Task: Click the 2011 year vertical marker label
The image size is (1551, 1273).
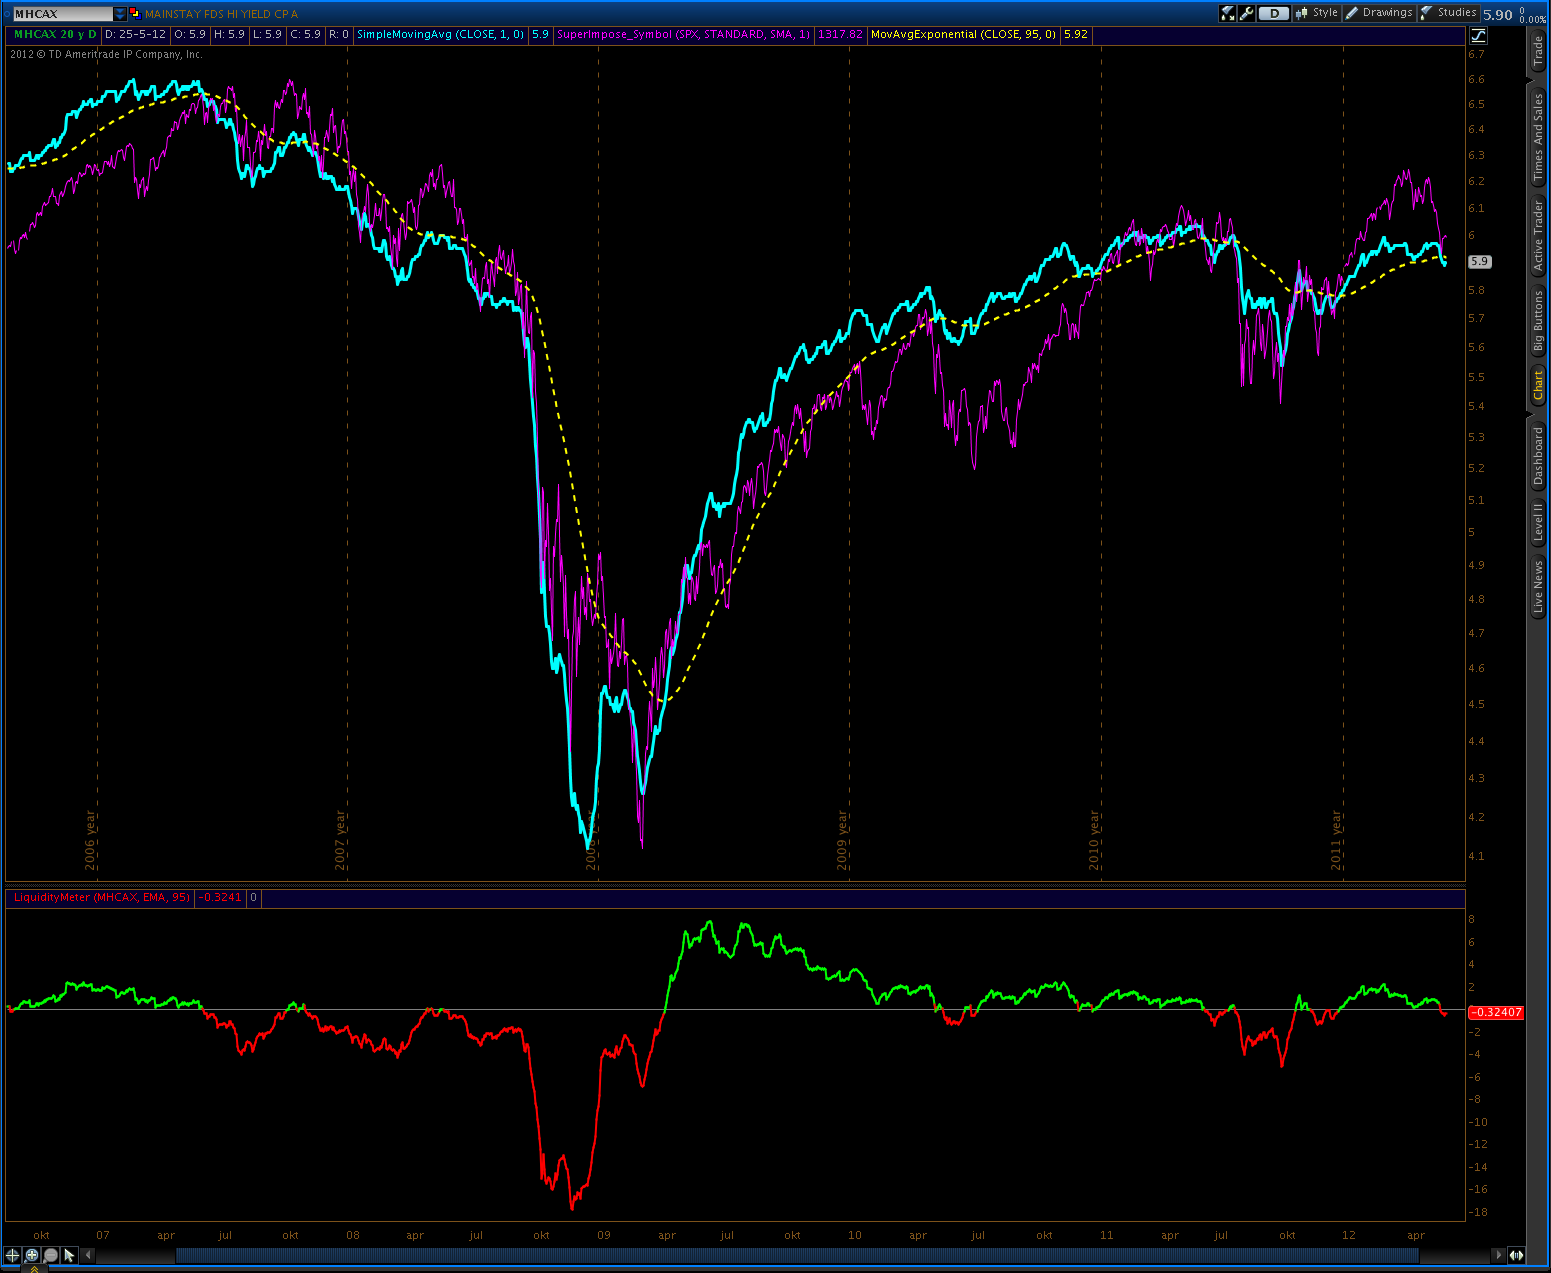Action: (1336, 840)
